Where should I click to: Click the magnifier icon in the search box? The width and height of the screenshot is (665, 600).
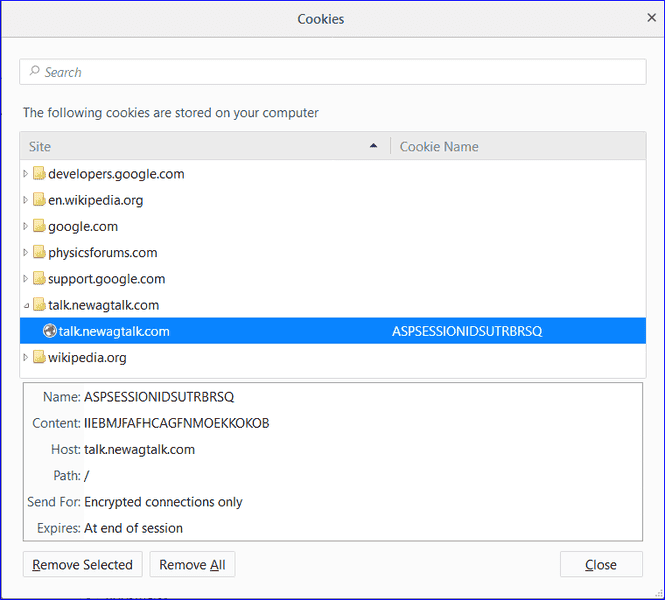[x=34, y=72]
